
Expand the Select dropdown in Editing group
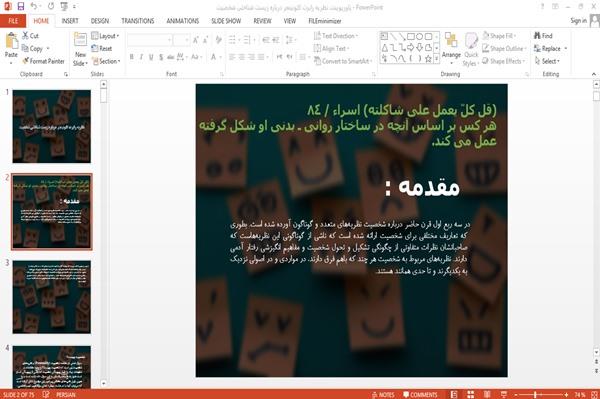[547, 61]
